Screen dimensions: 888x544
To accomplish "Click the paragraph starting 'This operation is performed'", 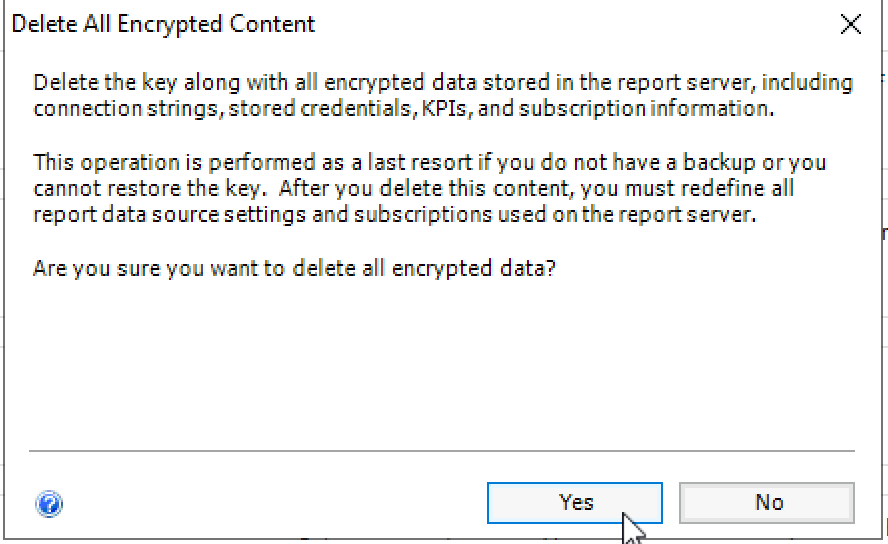I will [429, 189].
